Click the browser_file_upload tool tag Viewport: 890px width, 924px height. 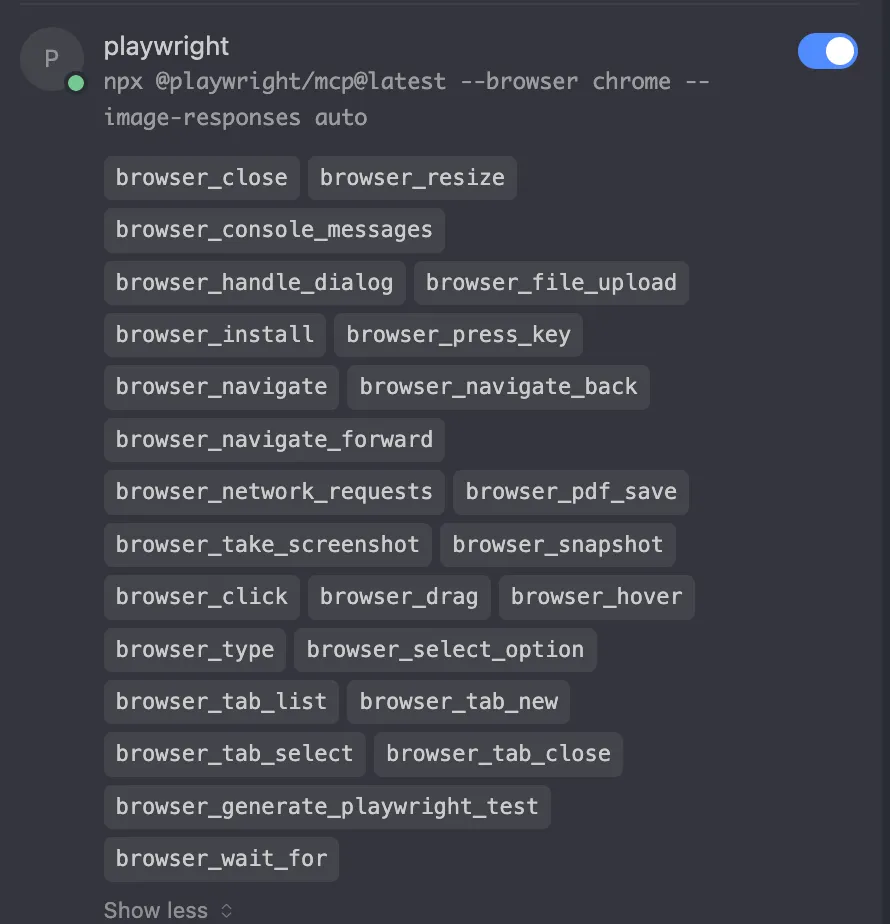(x=551, y=283)
